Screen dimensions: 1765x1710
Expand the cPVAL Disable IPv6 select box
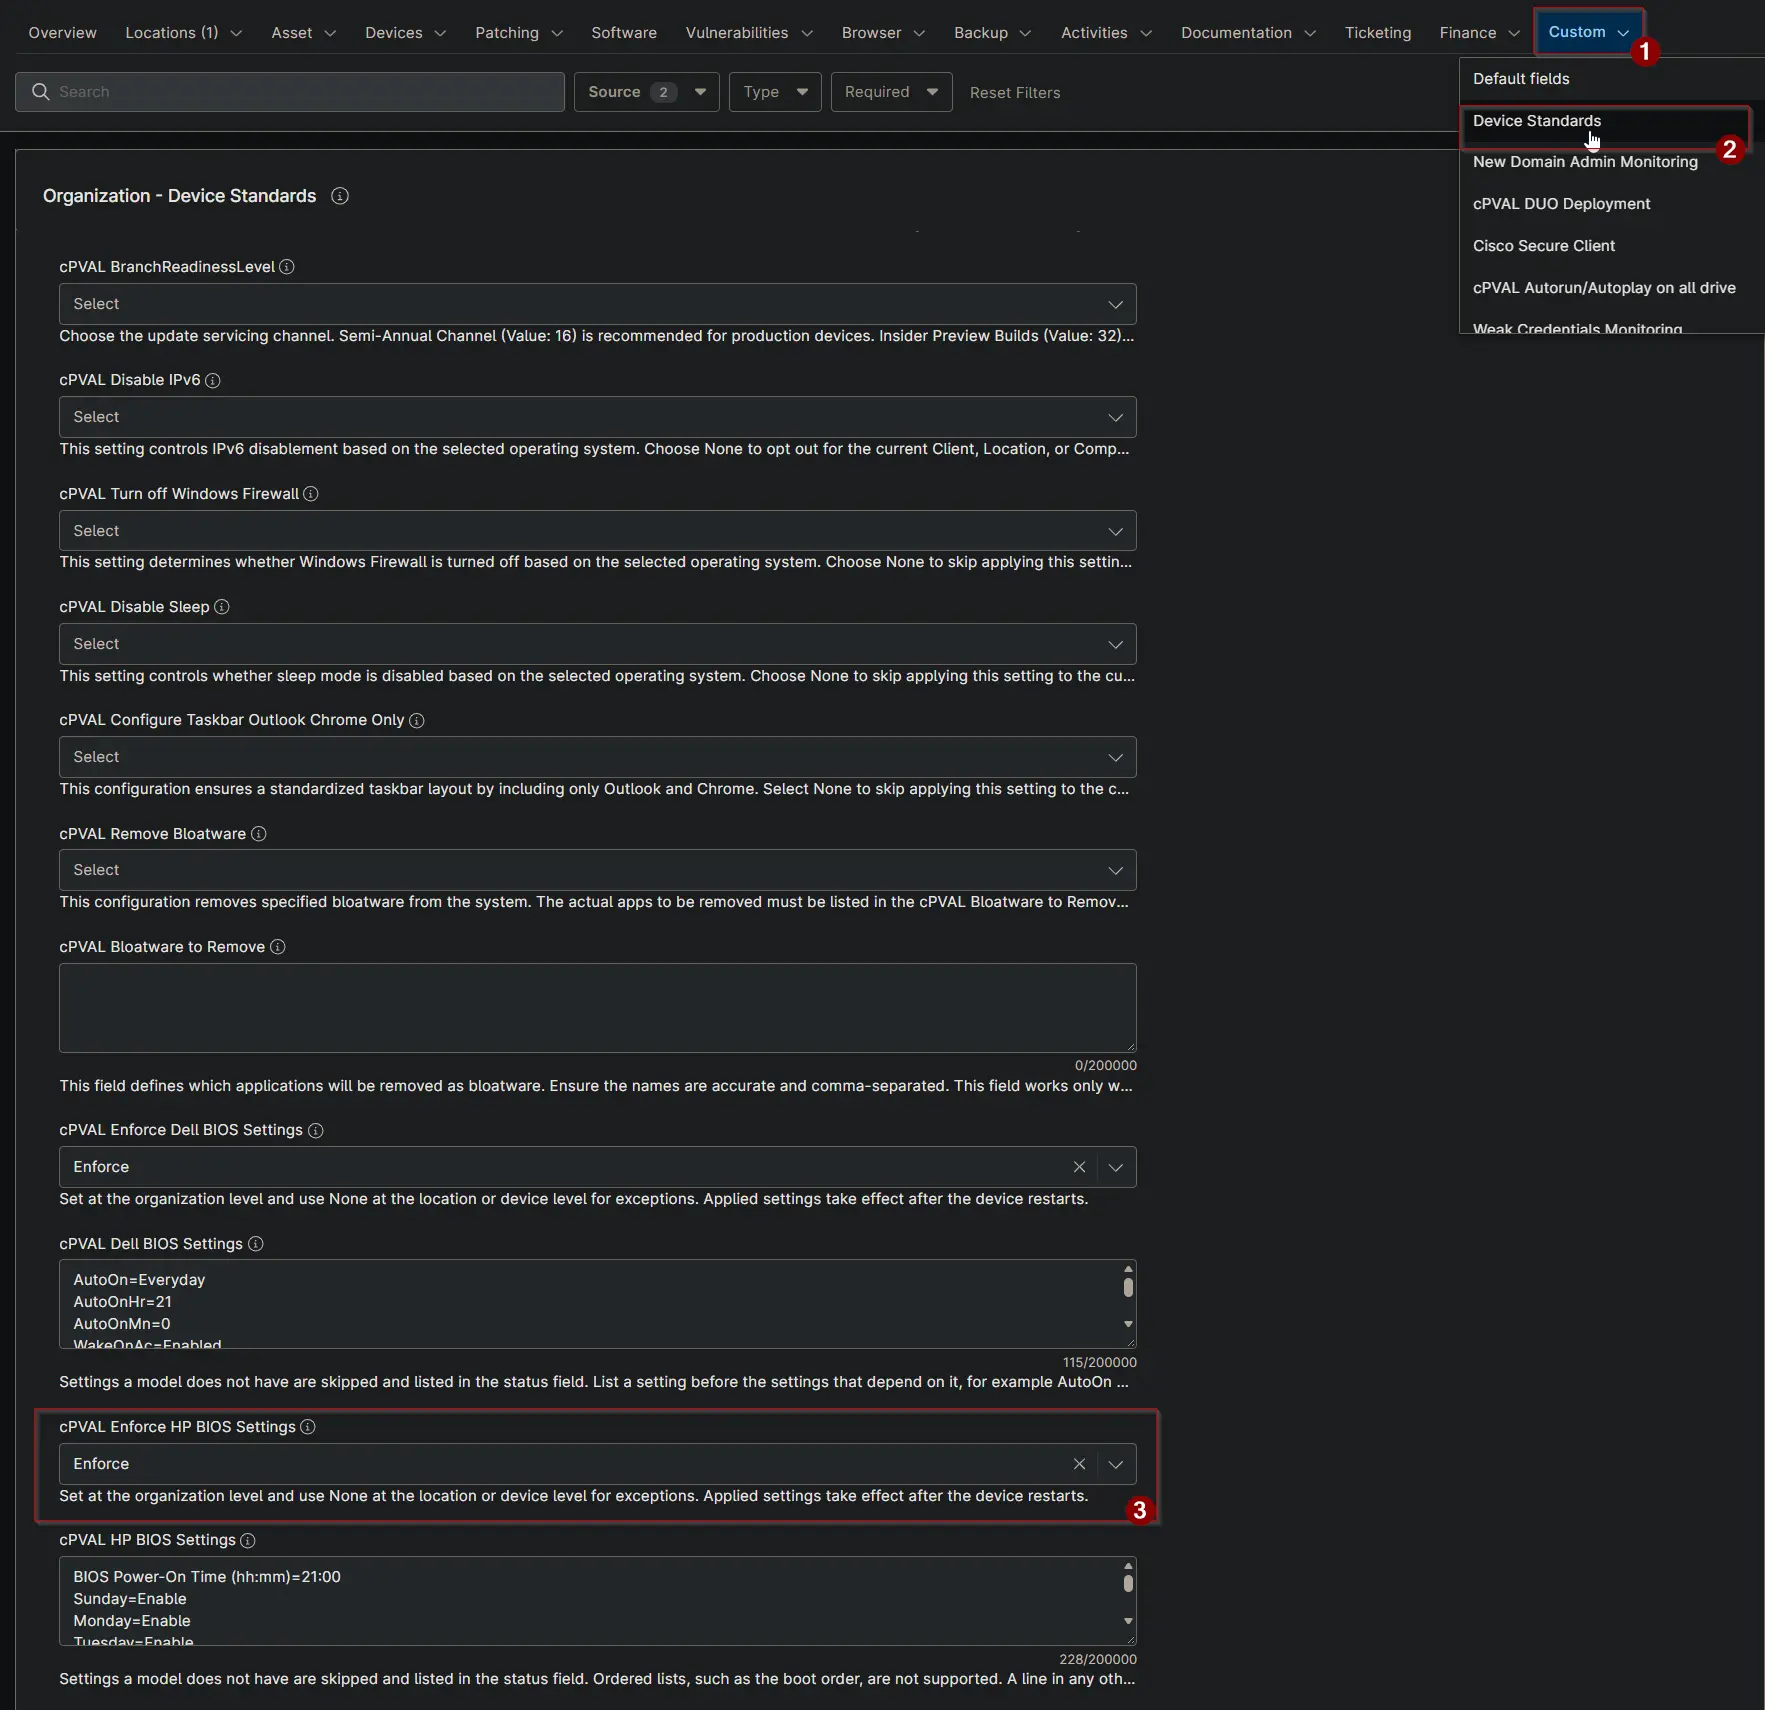click(598, 417)
